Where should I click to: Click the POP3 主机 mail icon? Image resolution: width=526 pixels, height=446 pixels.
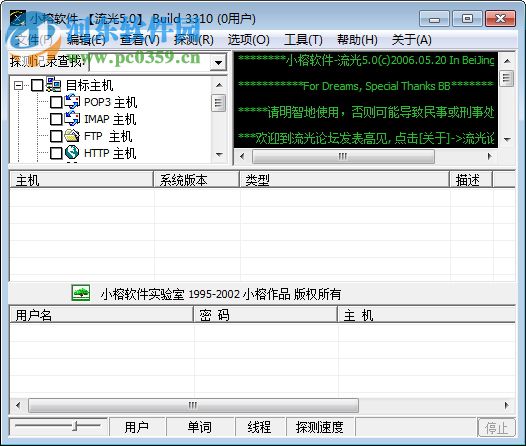point(72,102)
